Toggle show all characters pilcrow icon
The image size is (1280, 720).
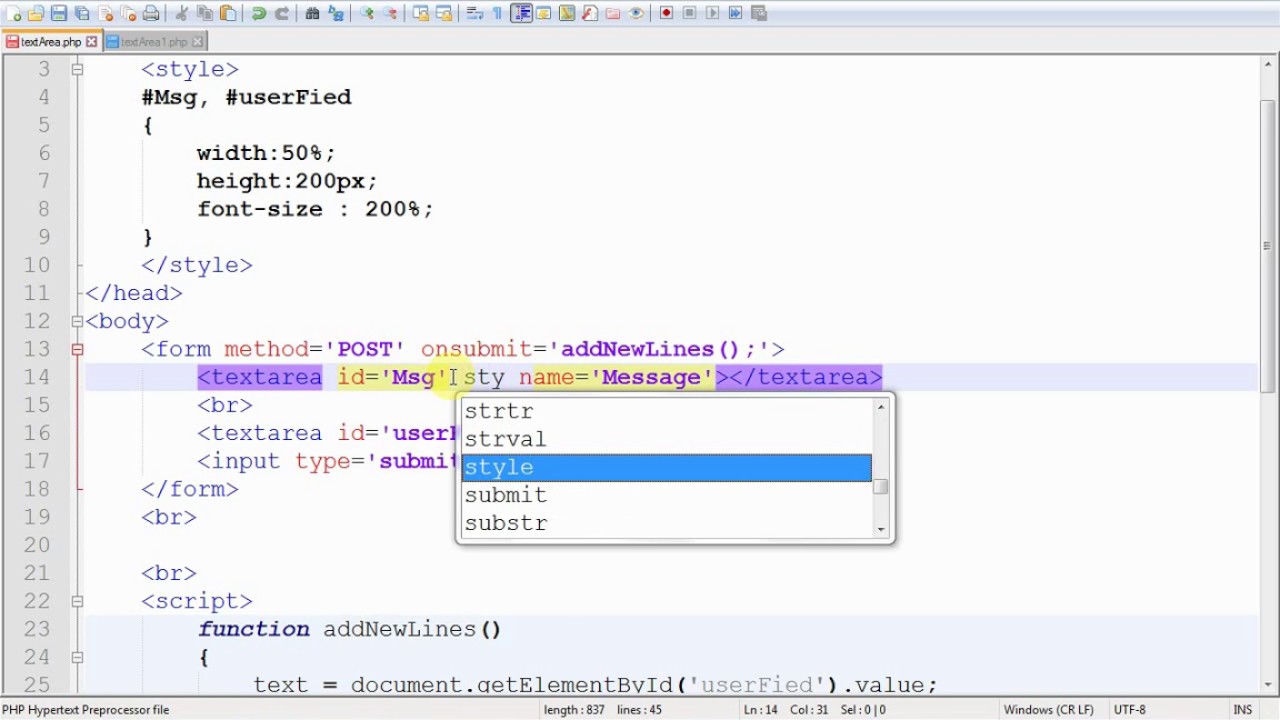497,13
